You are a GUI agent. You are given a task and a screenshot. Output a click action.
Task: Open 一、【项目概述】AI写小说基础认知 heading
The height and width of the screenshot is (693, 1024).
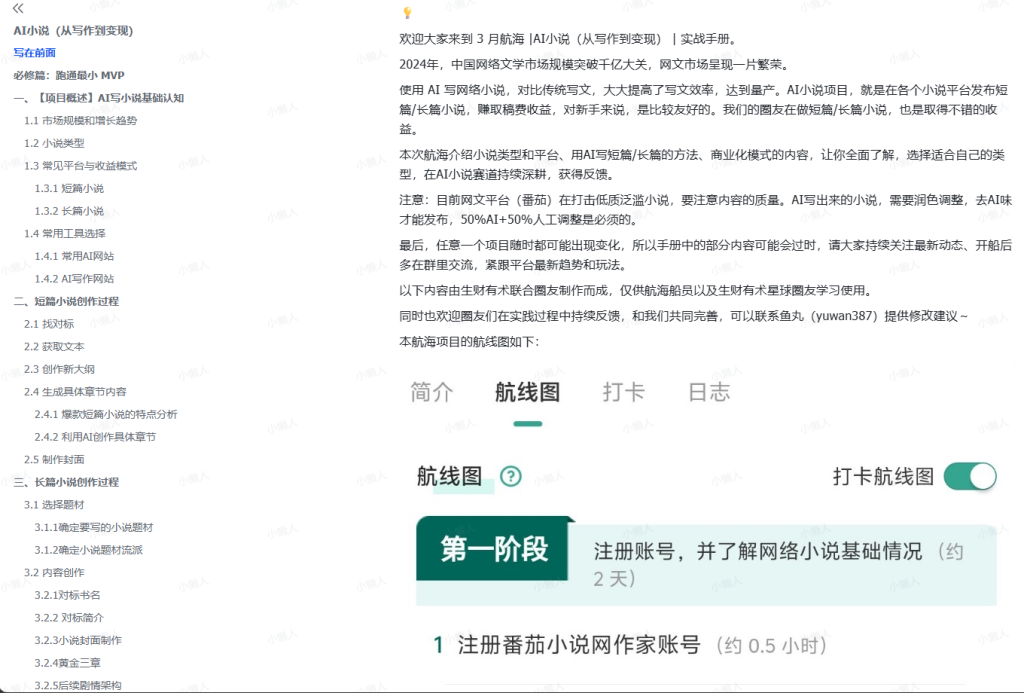(99, 98)
